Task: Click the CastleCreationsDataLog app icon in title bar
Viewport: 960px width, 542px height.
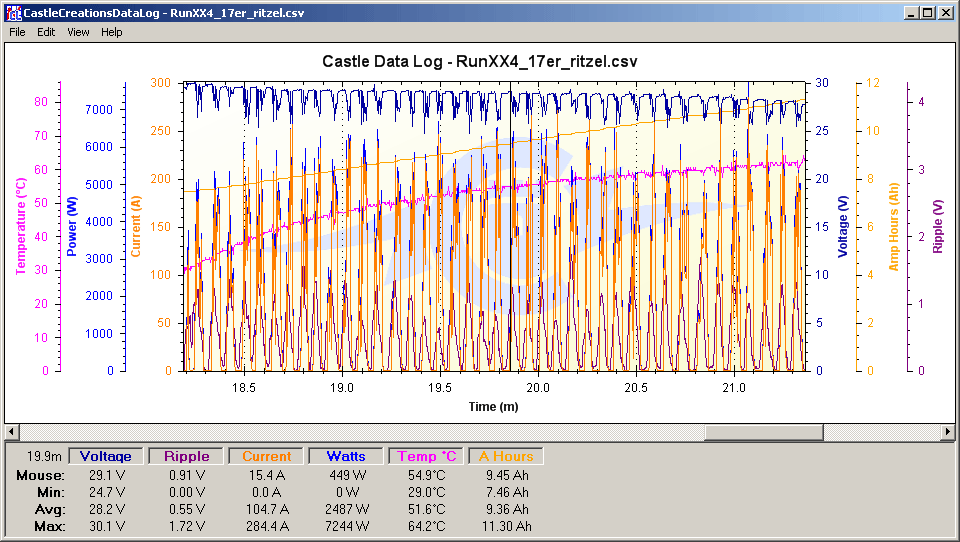Action: click(x=13, y=13)
